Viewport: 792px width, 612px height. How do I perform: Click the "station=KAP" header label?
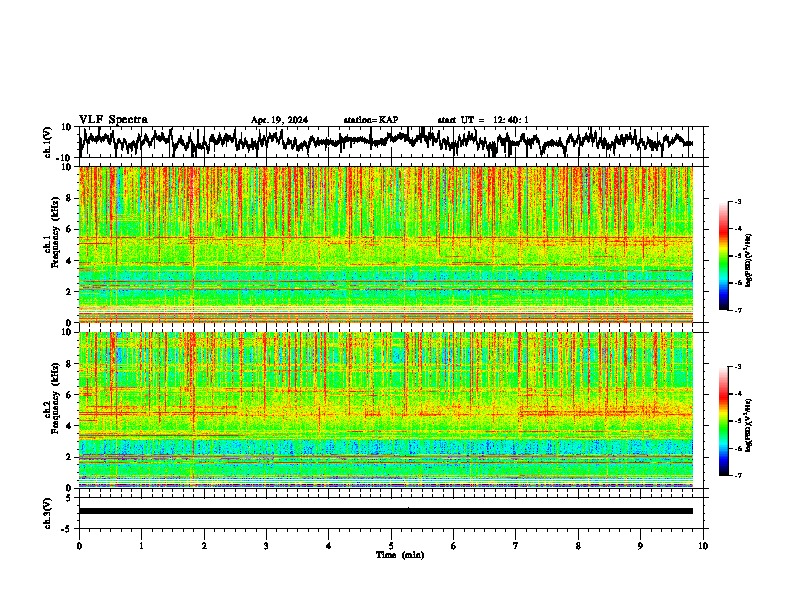pos(371,120)
